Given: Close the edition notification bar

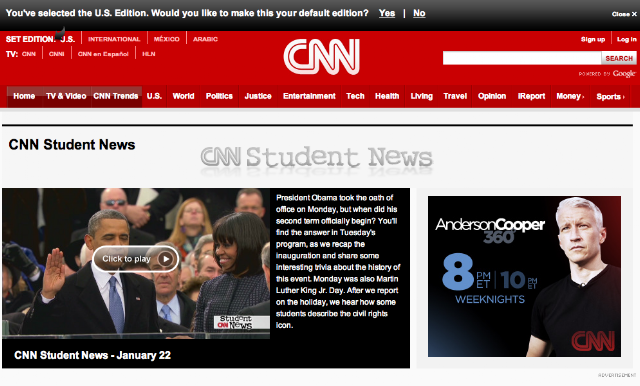Looking at the screenshot, I should click(624, 14).
